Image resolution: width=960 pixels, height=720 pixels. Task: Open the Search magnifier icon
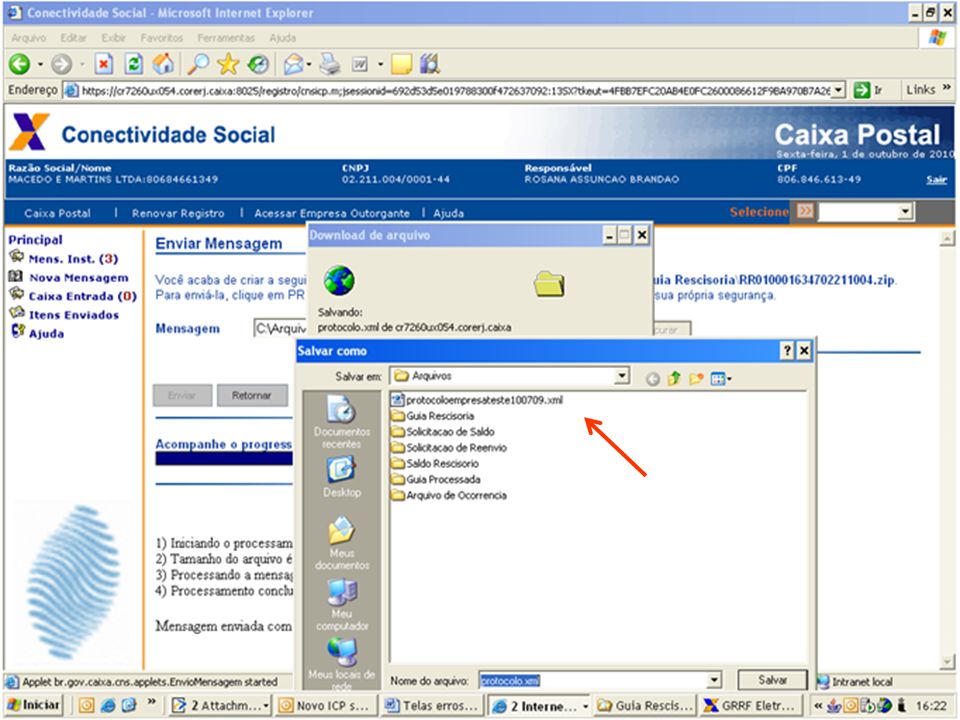tap(198, 64)
